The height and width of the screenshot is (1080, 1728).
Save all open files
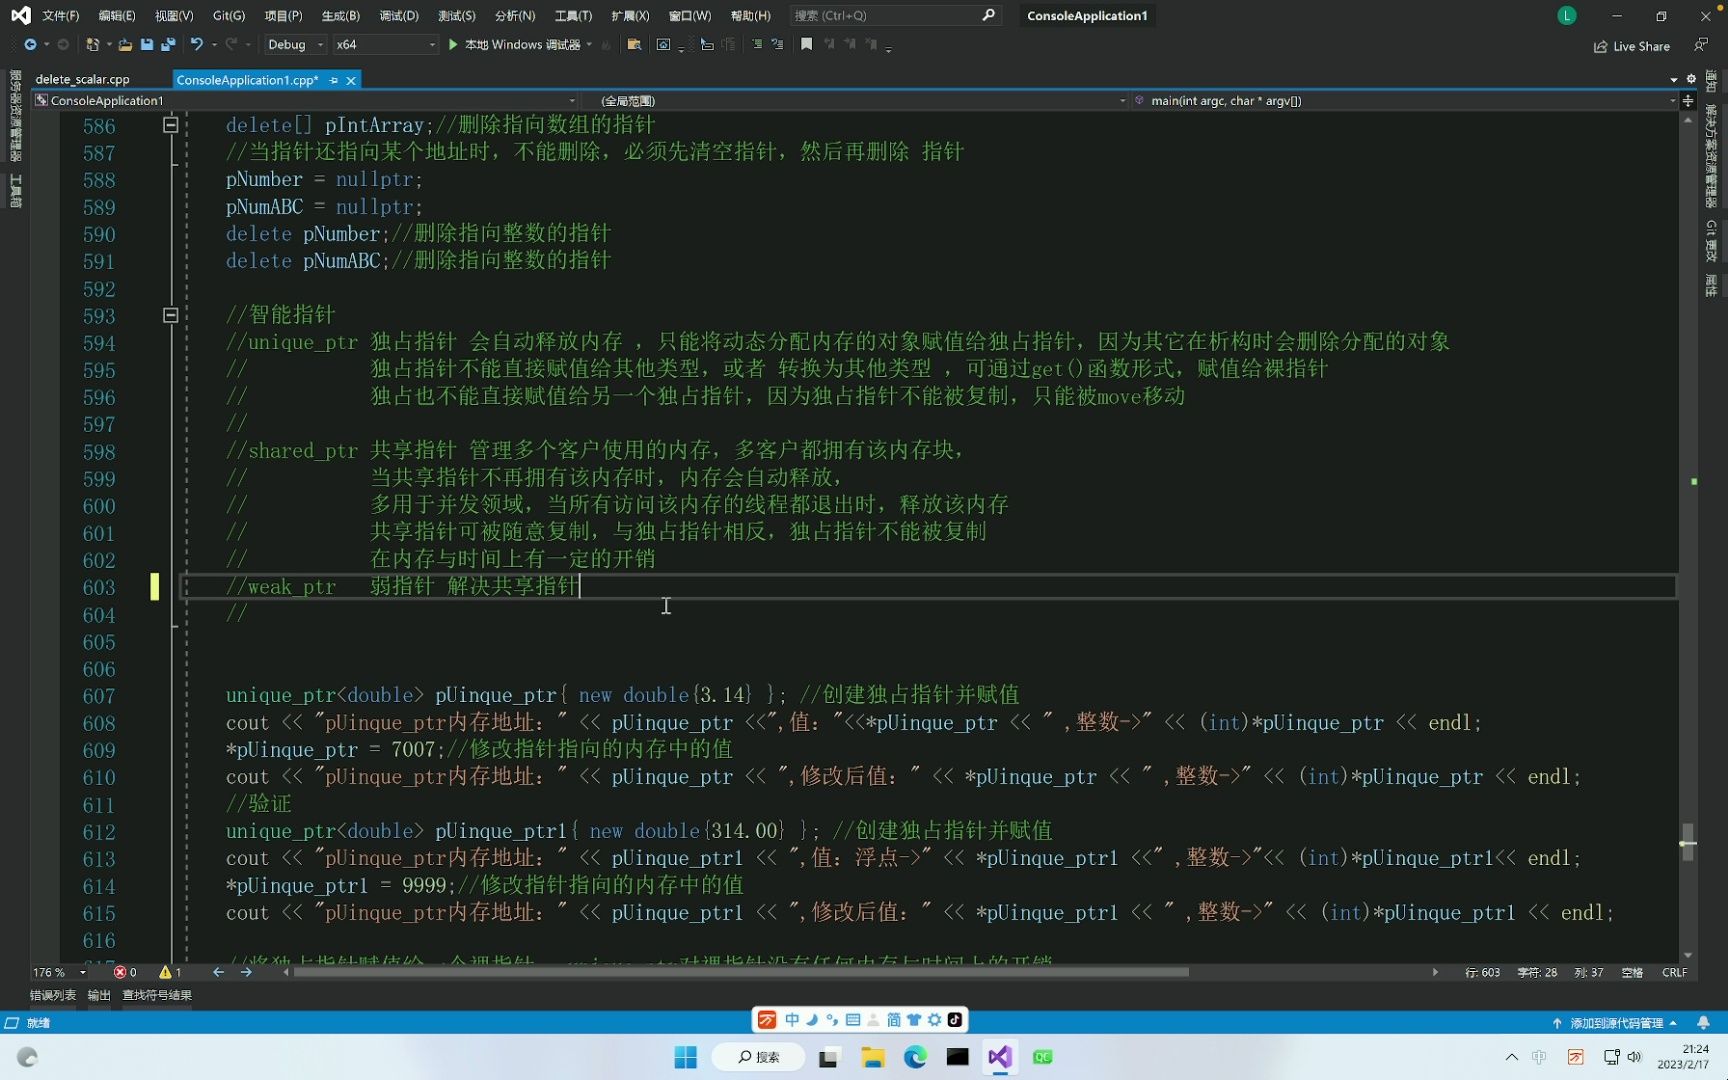[166, 44]
